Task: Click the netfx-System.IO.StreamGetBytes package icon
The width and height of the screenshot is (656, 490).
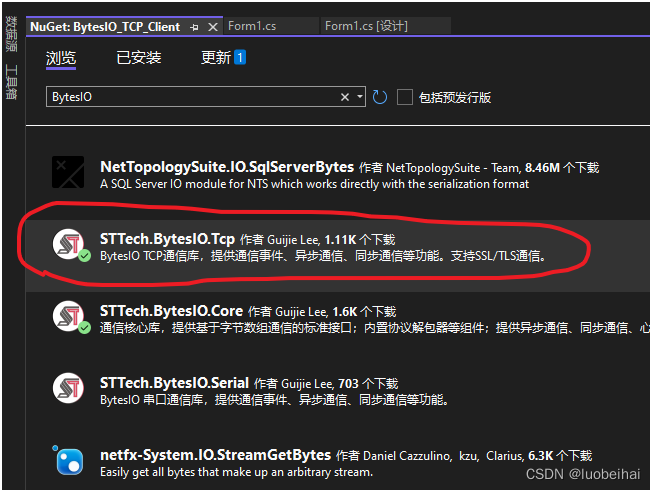Action: 69,461
